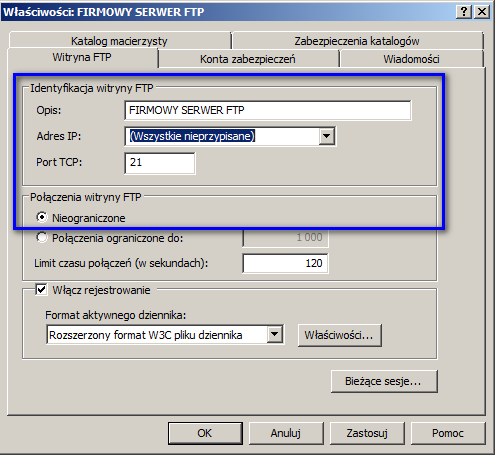495x455 pixels.
Task: Toggle the Włącz rejestrowanie checkbox
Action: 41,289
